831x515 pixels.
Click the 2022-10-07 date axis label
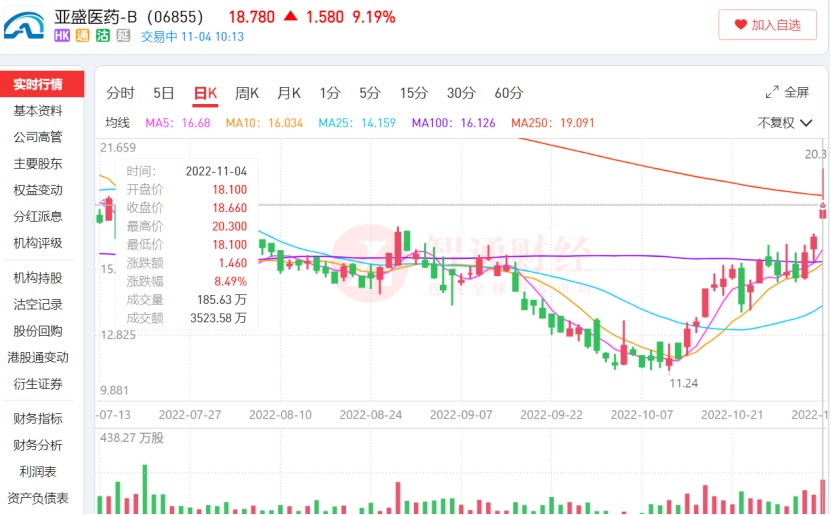pyautogui.click(x=642, y=415)
